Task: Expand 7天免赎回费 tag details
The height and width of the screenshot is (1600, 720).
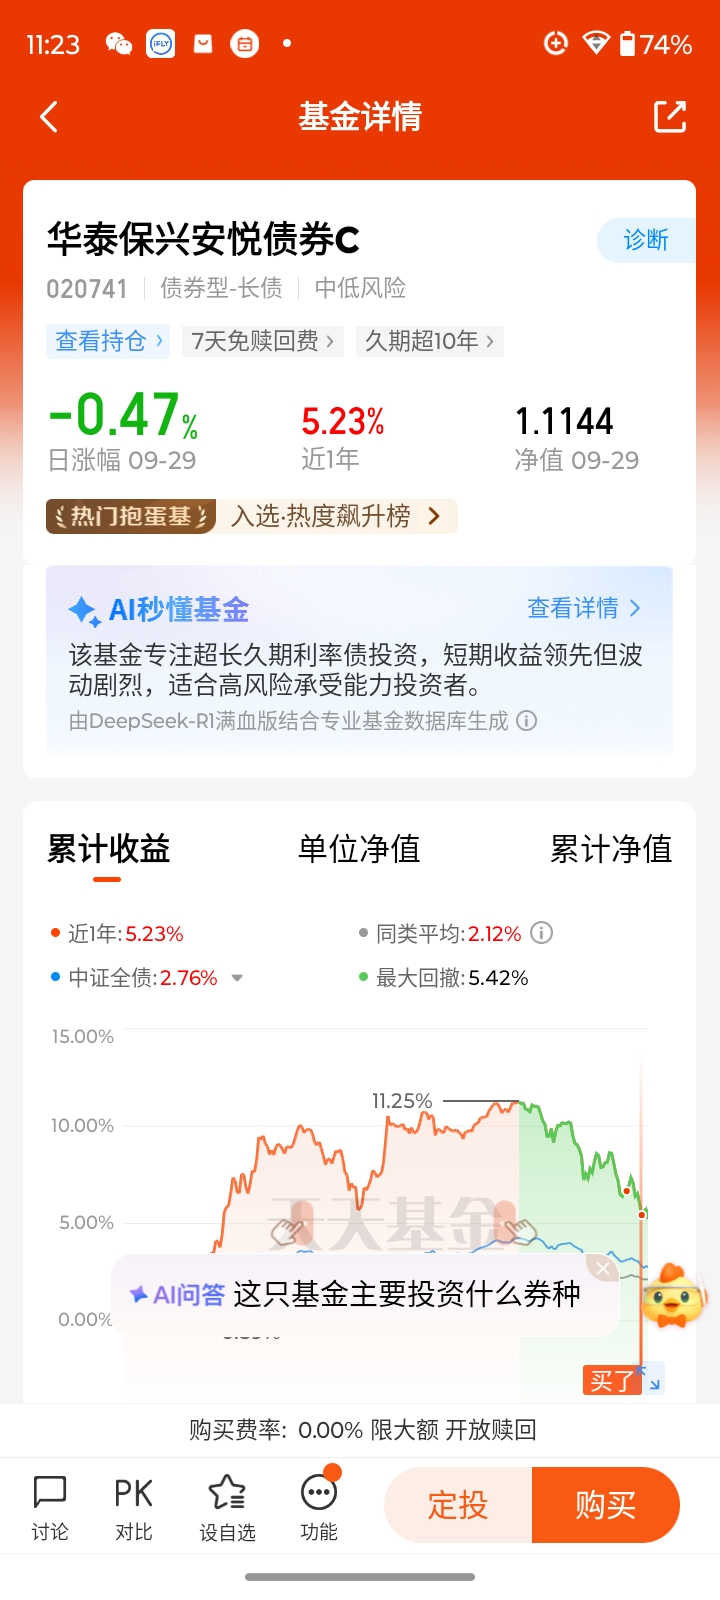Action: (264, 341)
